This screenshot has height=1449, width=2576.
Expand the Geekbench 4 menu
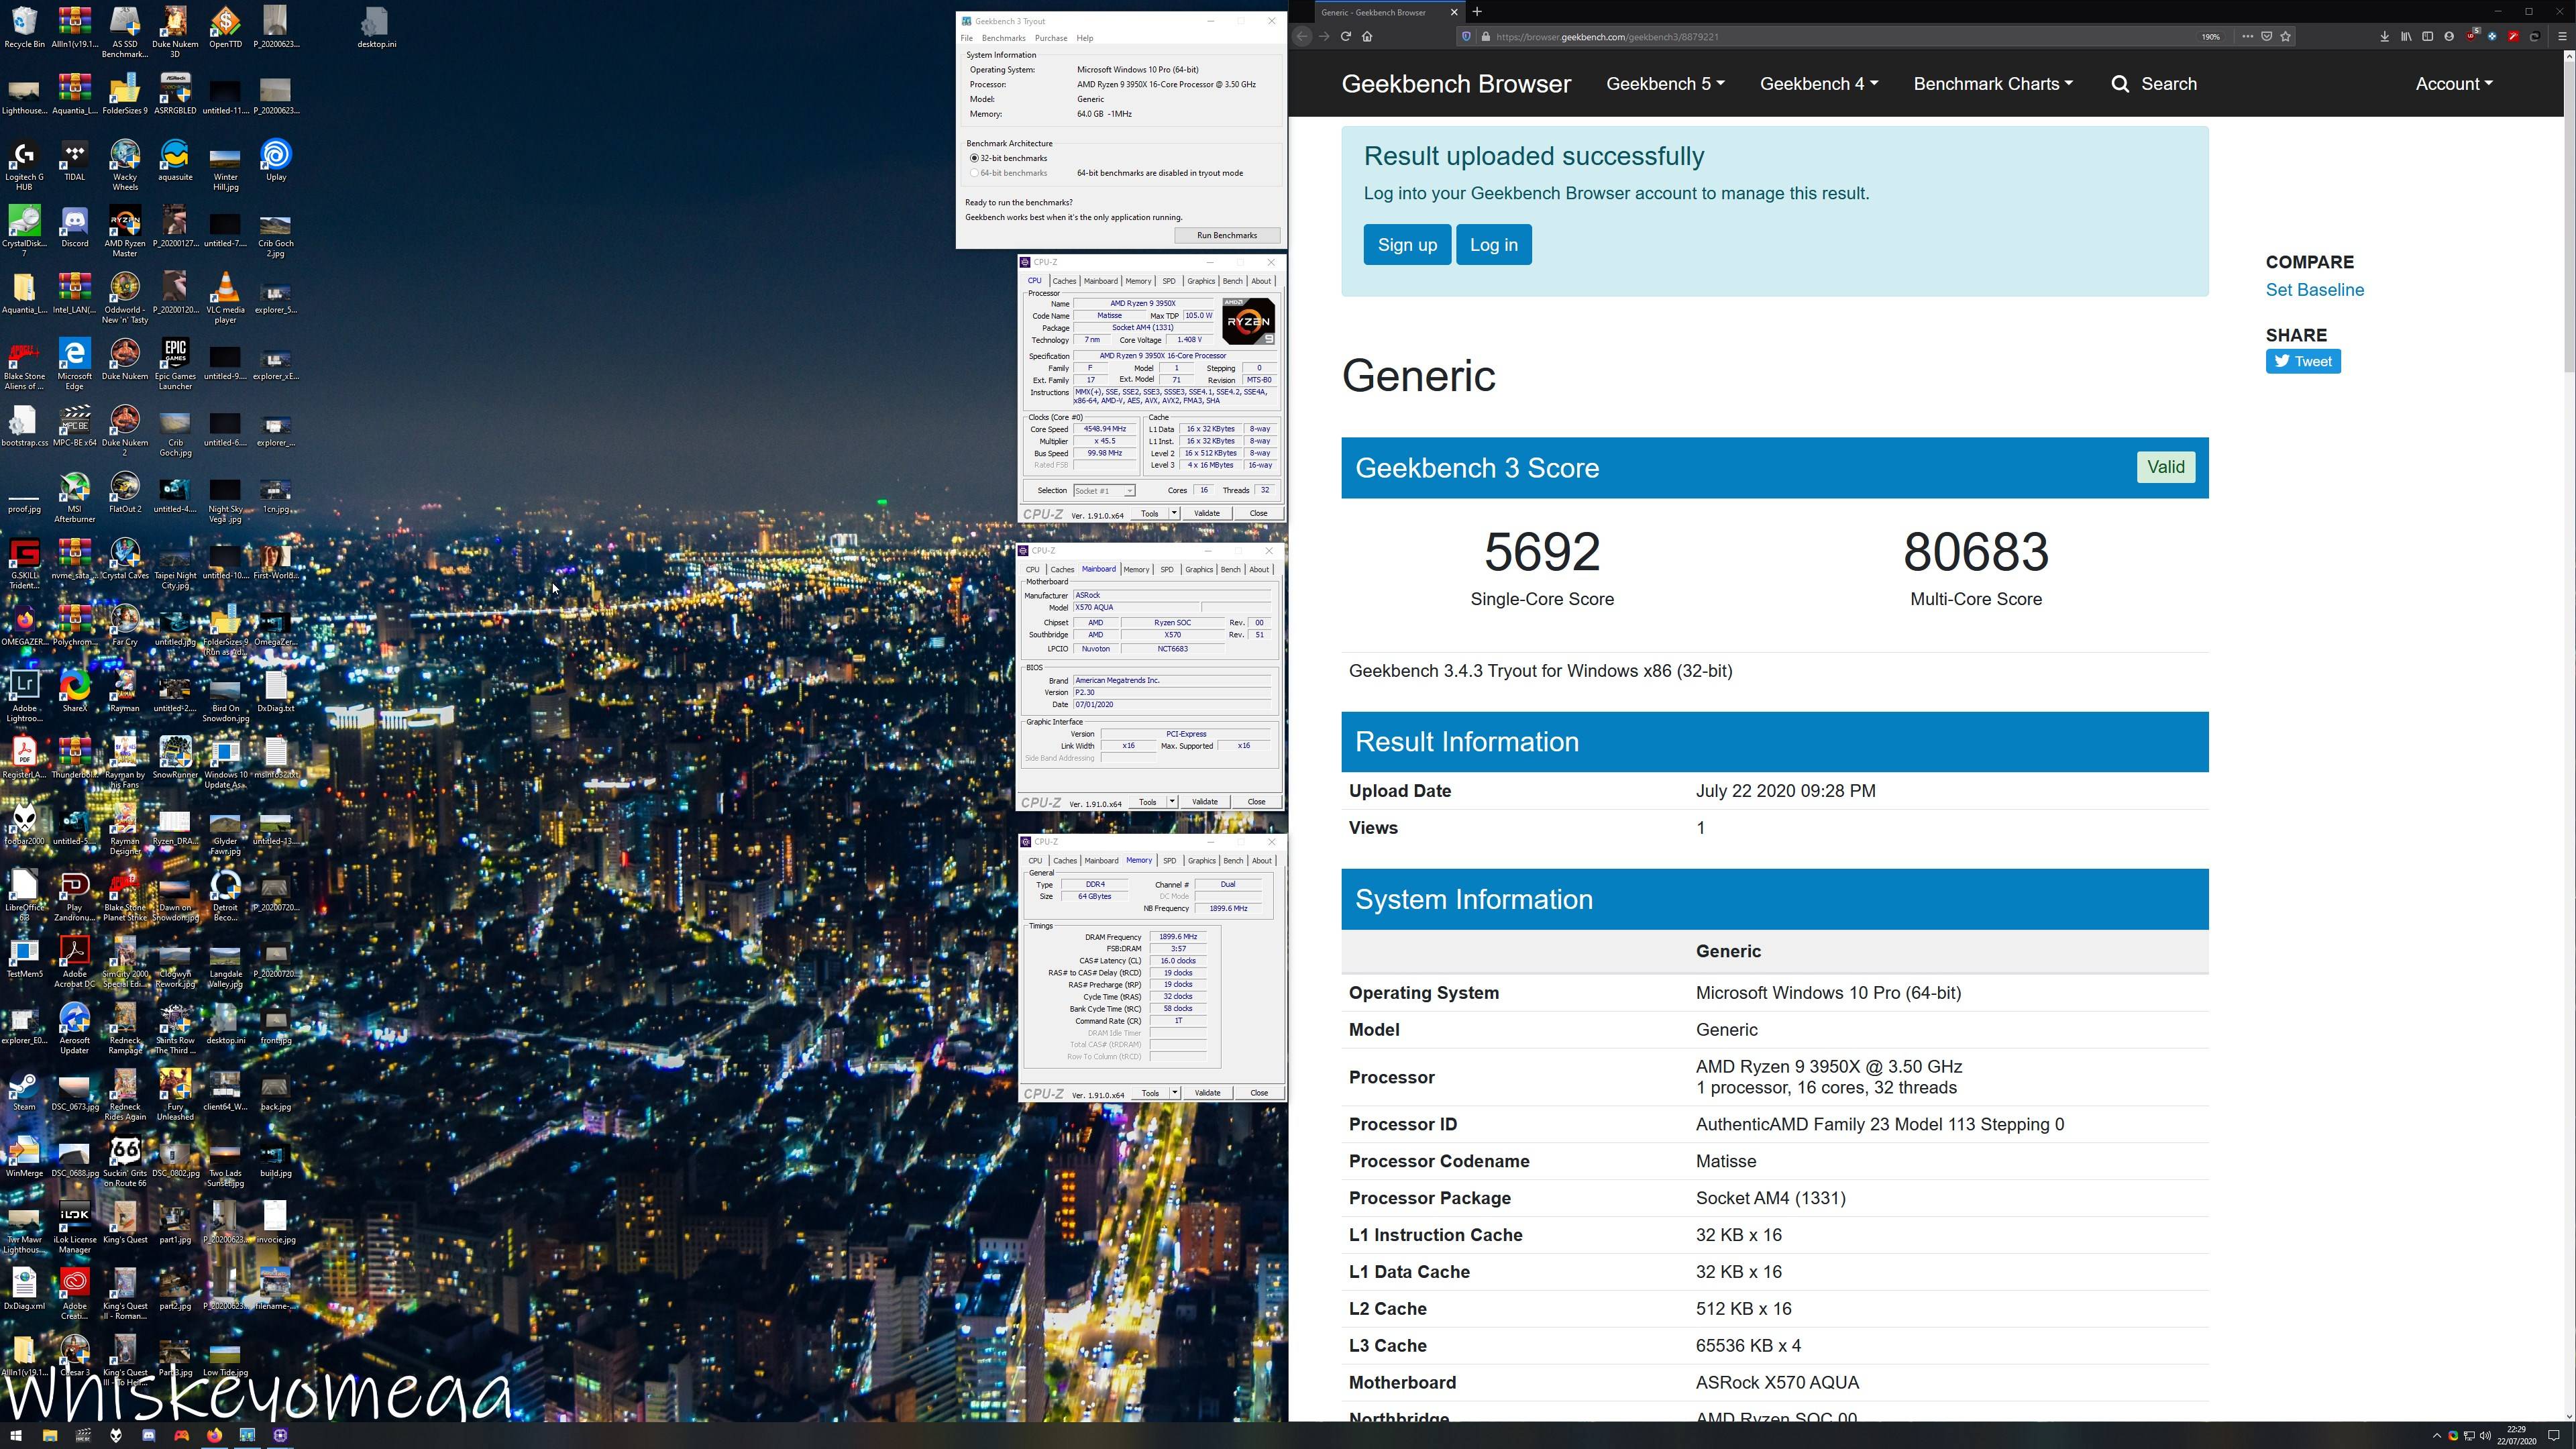(1819, 84)
